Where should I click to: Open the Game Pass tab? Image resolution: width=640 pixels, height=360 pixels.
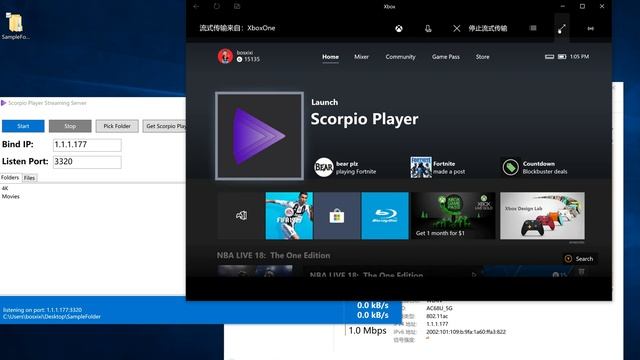click(446, 57)
